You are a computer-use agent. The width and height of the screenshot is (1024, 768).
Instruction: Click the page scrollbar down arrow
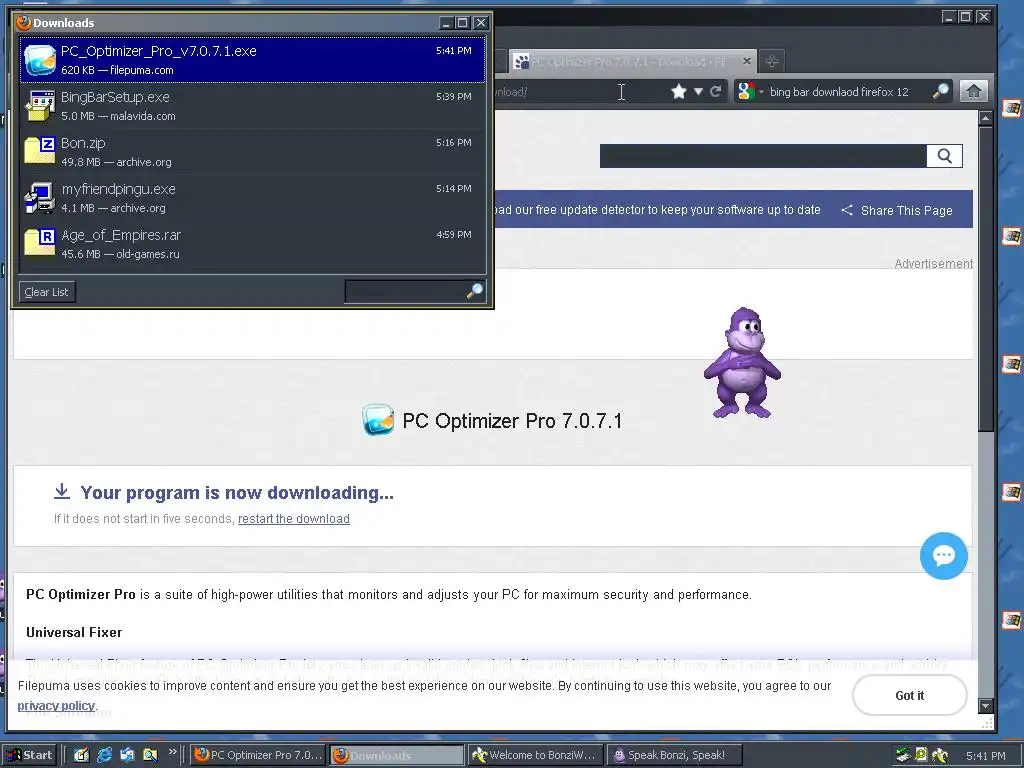(x=986, y=706)
